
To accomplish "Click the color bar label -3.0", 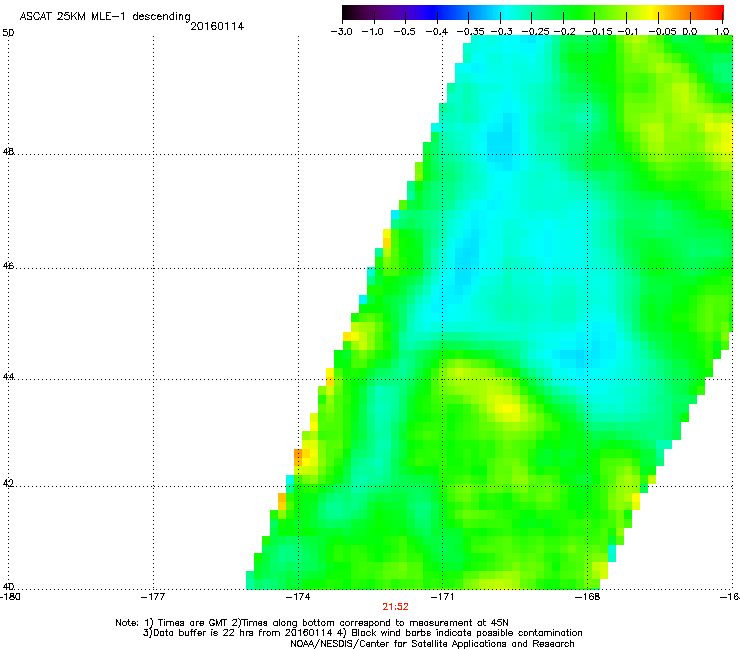I will click(341, 32).
